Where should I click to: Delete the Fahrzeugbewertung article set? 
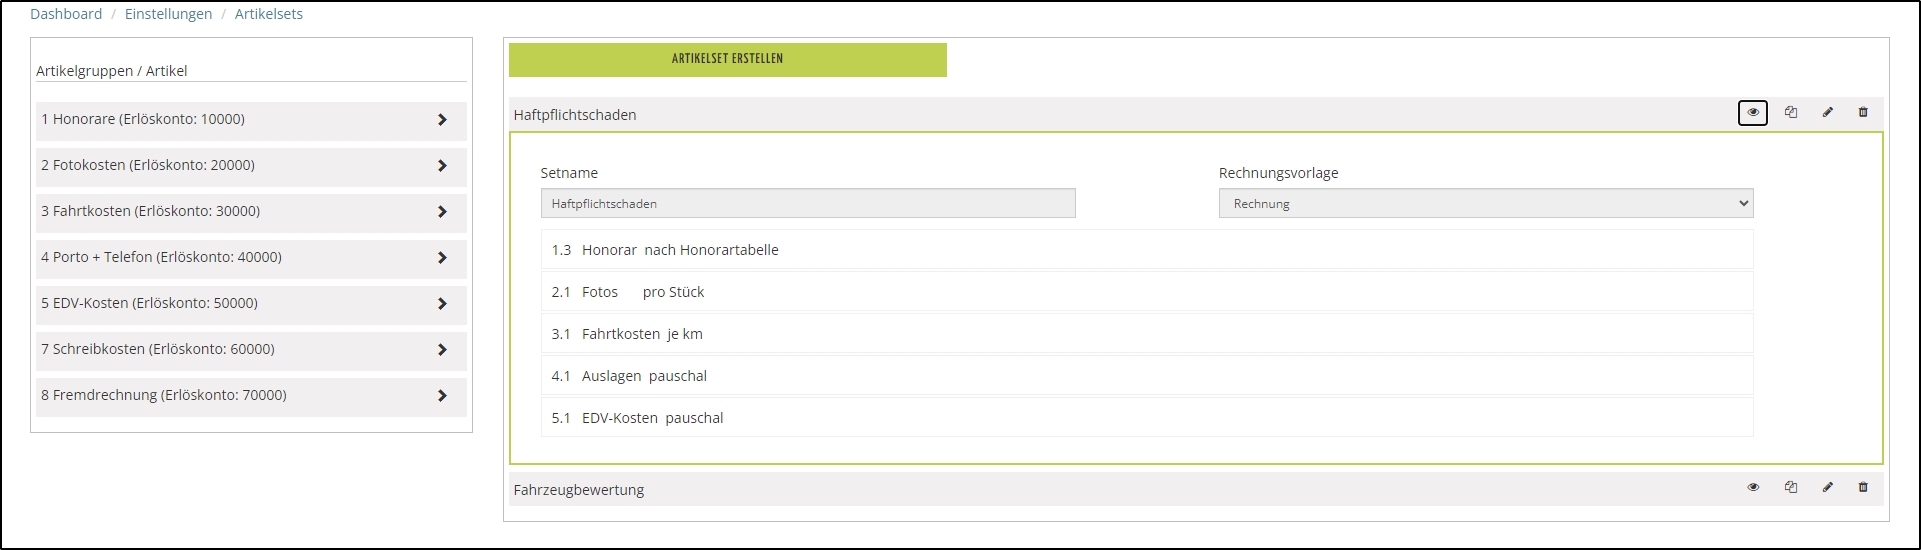click(x=1863, y=488)
